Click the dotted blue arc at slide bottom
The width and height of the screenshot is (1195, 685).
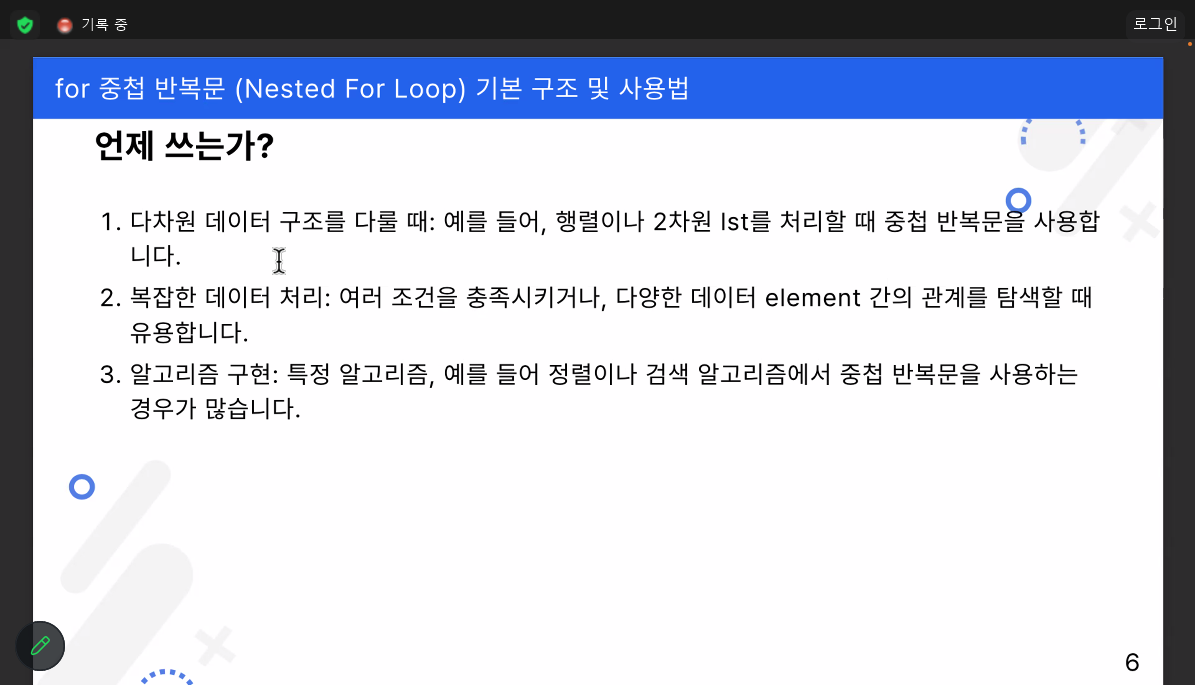pos(168,677)
